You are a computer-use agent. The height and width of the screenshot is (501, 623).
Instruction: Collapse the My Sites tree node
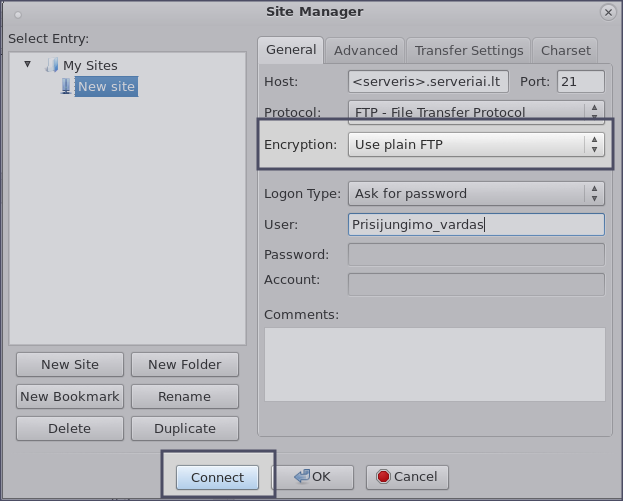(x=28, y=65)
